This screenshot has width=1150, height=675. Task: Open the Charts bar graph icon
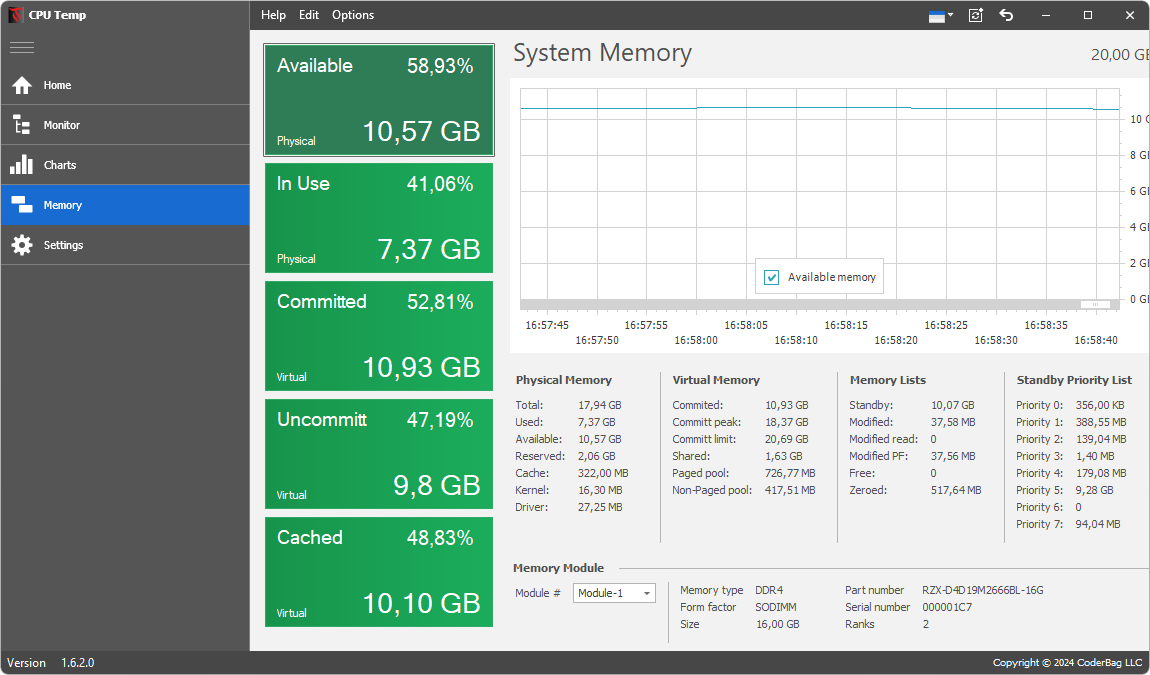coord(22,165)
